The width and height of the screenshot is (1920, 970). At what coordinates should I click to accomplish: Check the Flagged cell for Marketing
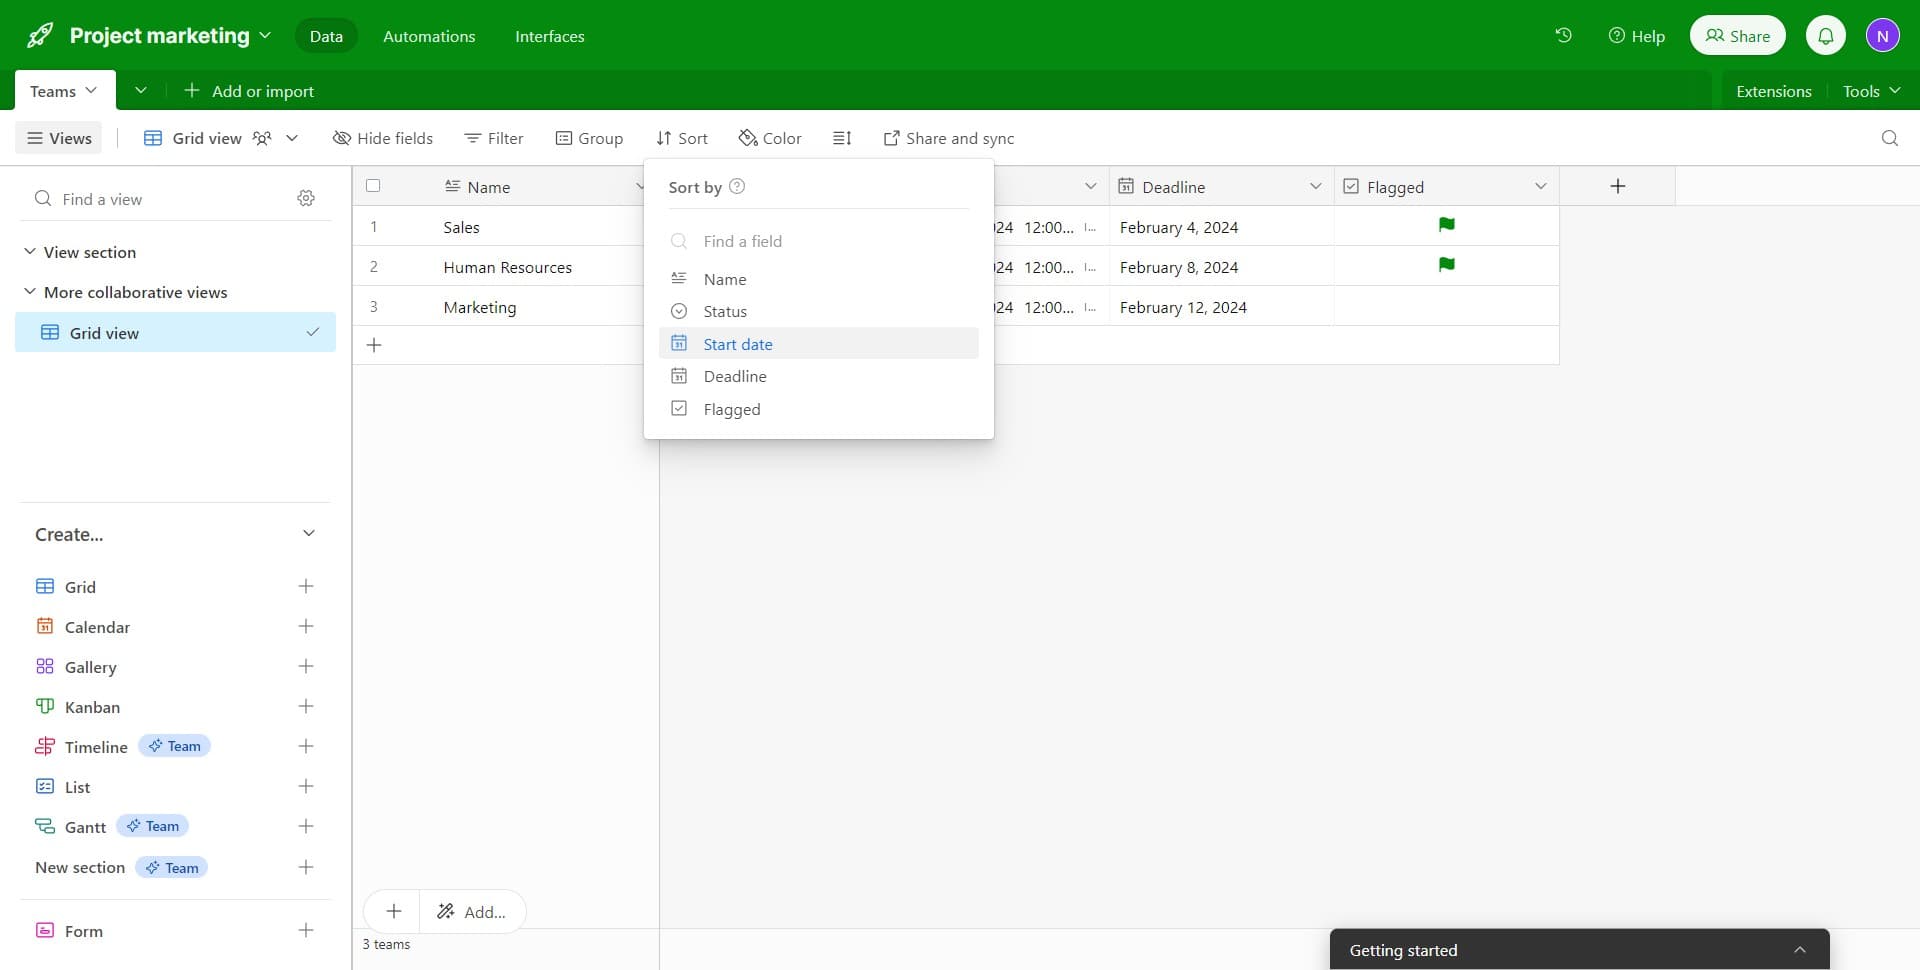click(x=1446, y=307)
